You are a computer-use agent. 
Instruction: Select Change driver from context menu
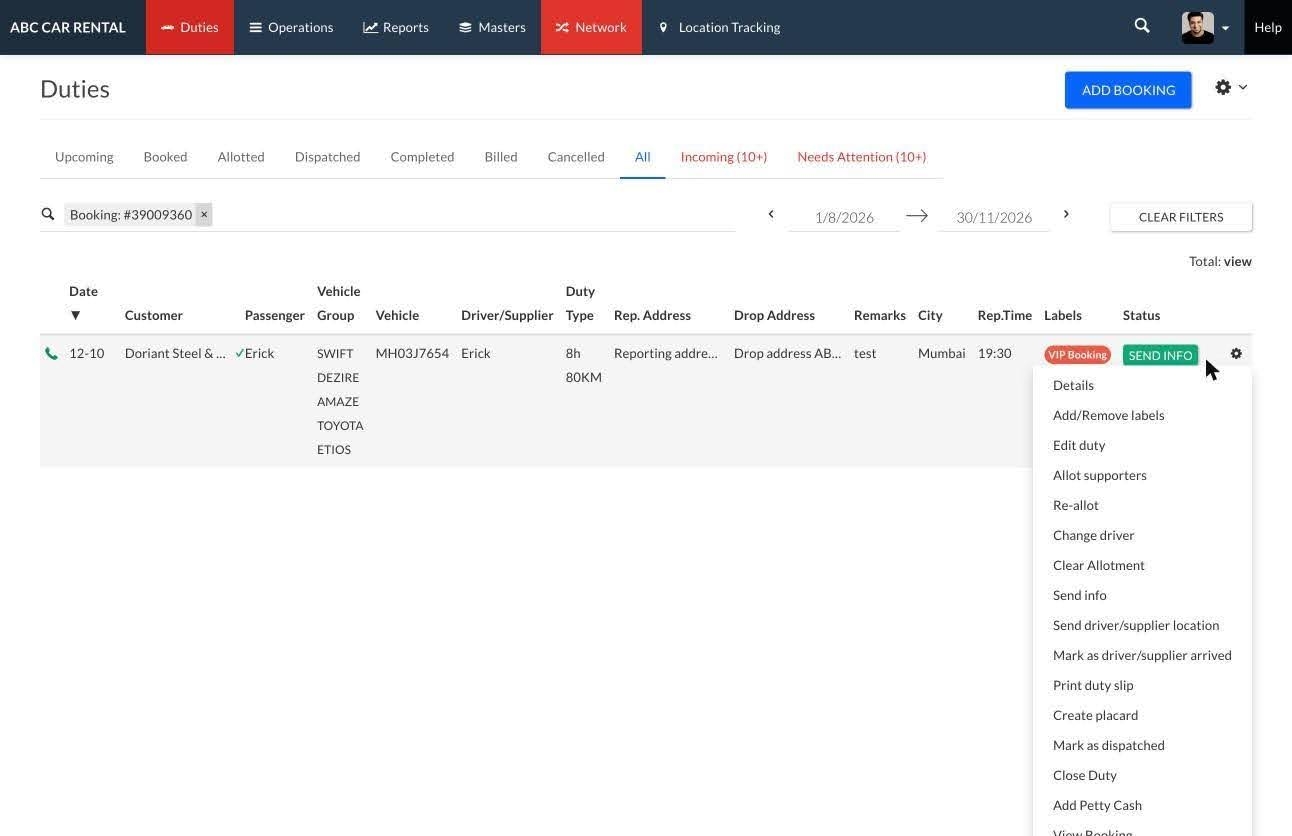click(1093, 535)
